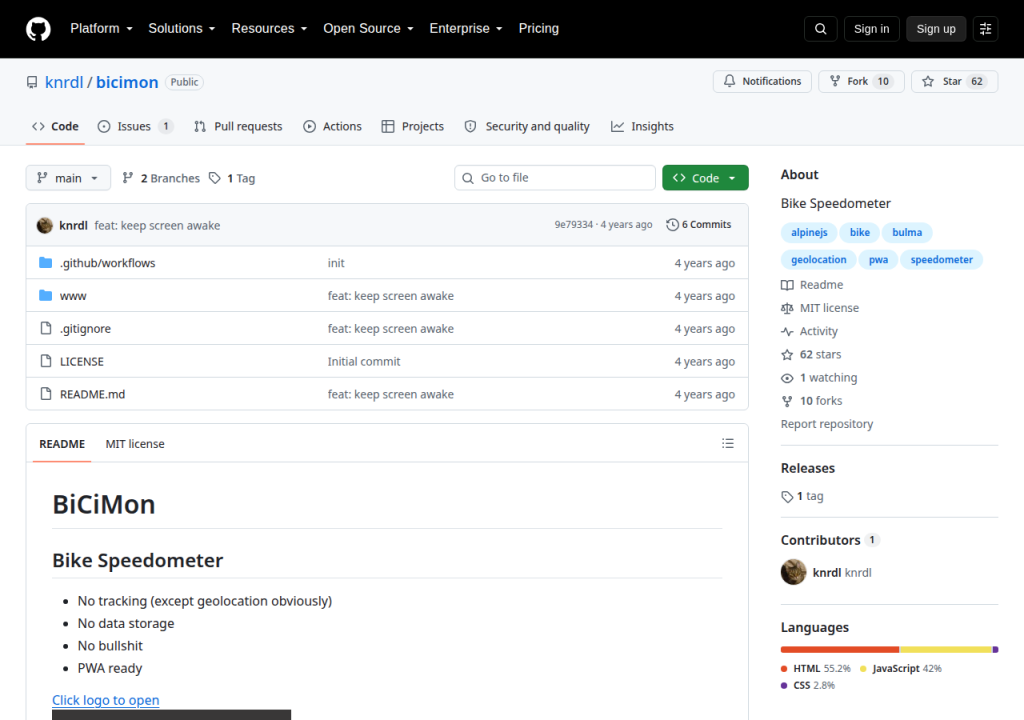The width and height of the screenshot is (1024, 720).
Task: Expand the Resources menu
Action: click(x=269, y=29)
